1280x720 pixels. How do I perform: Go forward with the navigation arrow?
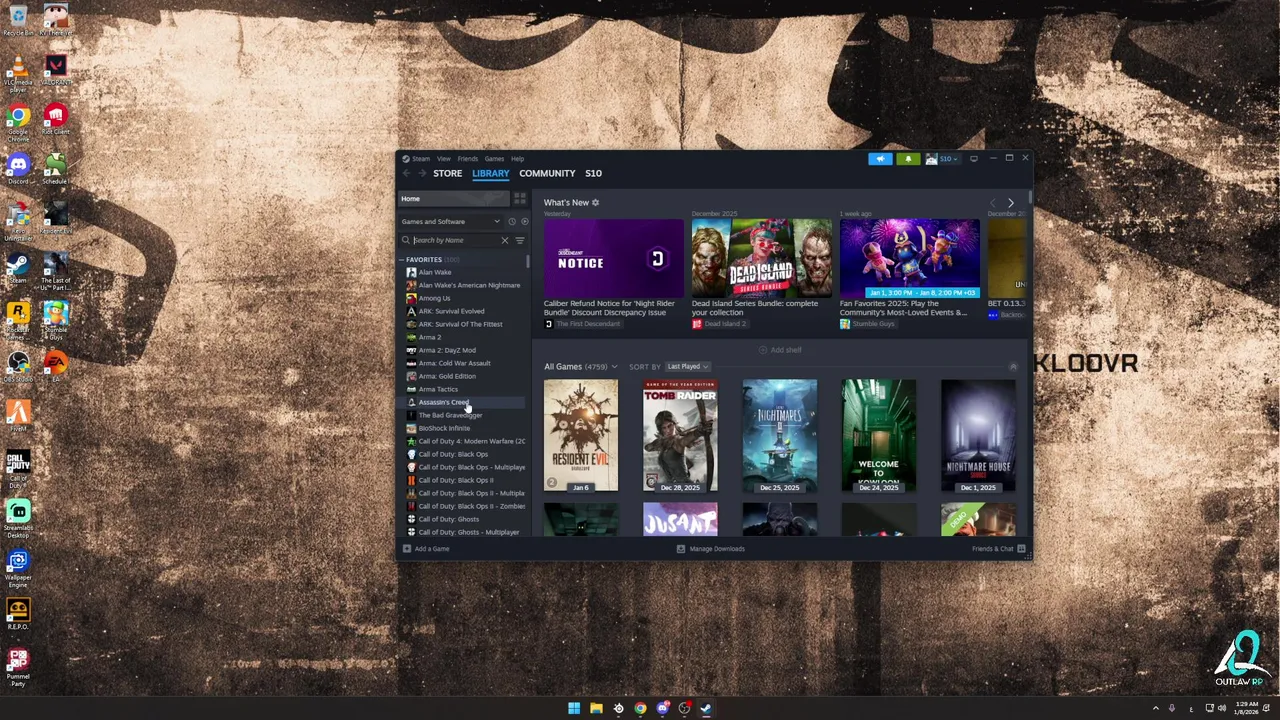coord(421,173)
